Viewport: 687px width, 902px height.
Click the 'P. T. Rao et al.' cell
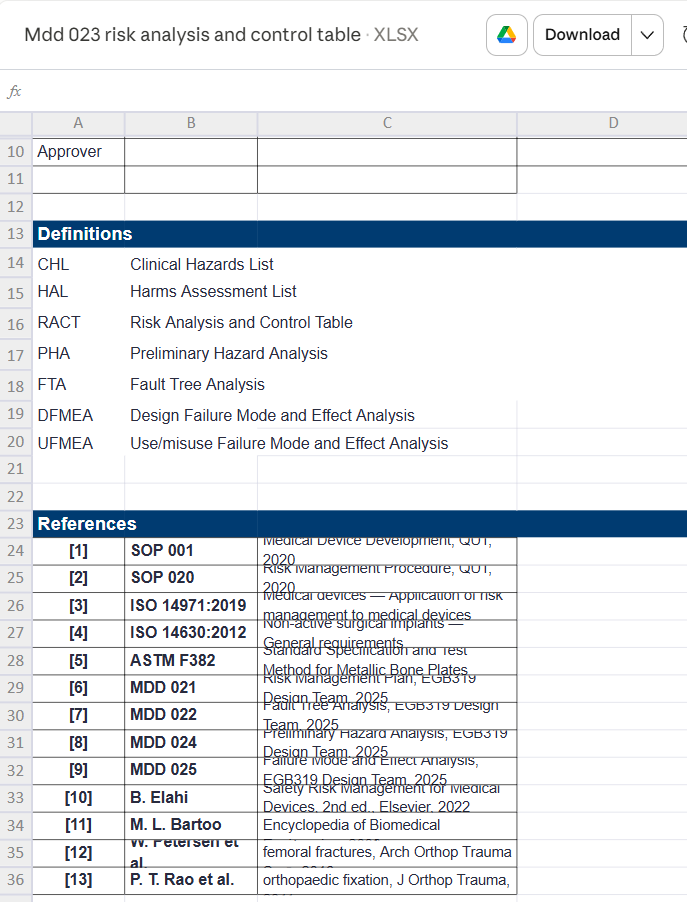[191, 880]
